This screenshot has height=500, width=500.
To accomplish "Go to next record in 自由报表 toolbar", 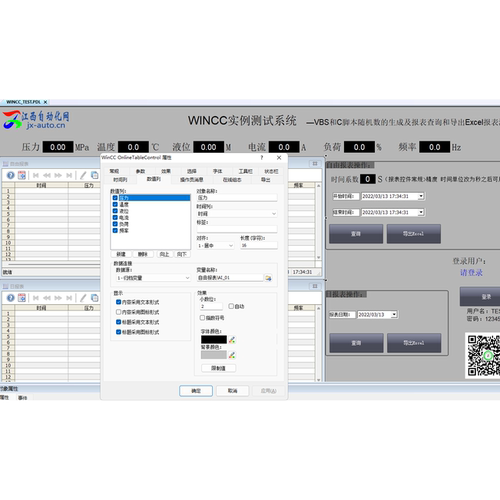I will tap(58, 175).
